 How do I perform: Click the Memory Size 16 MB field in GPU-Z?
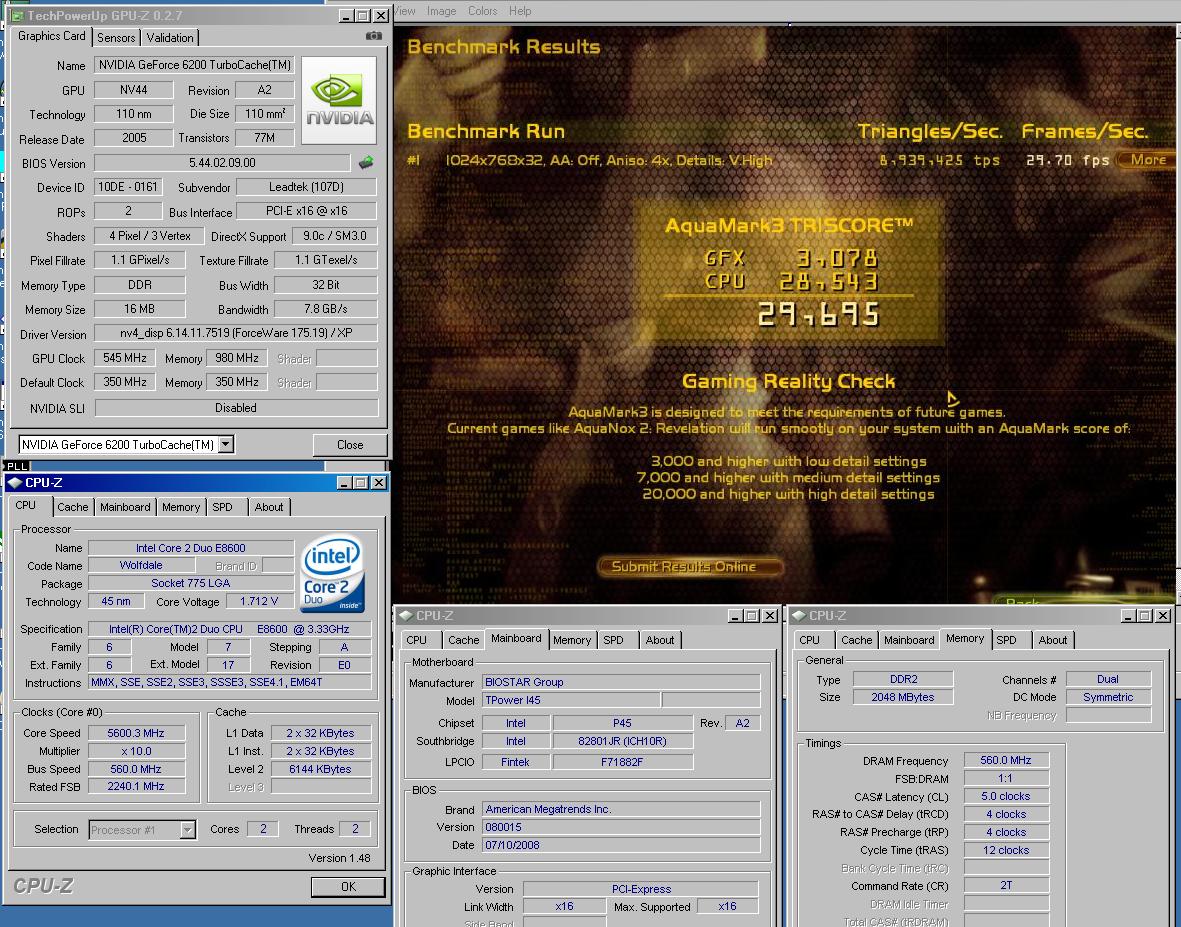(x=139, y=309)
